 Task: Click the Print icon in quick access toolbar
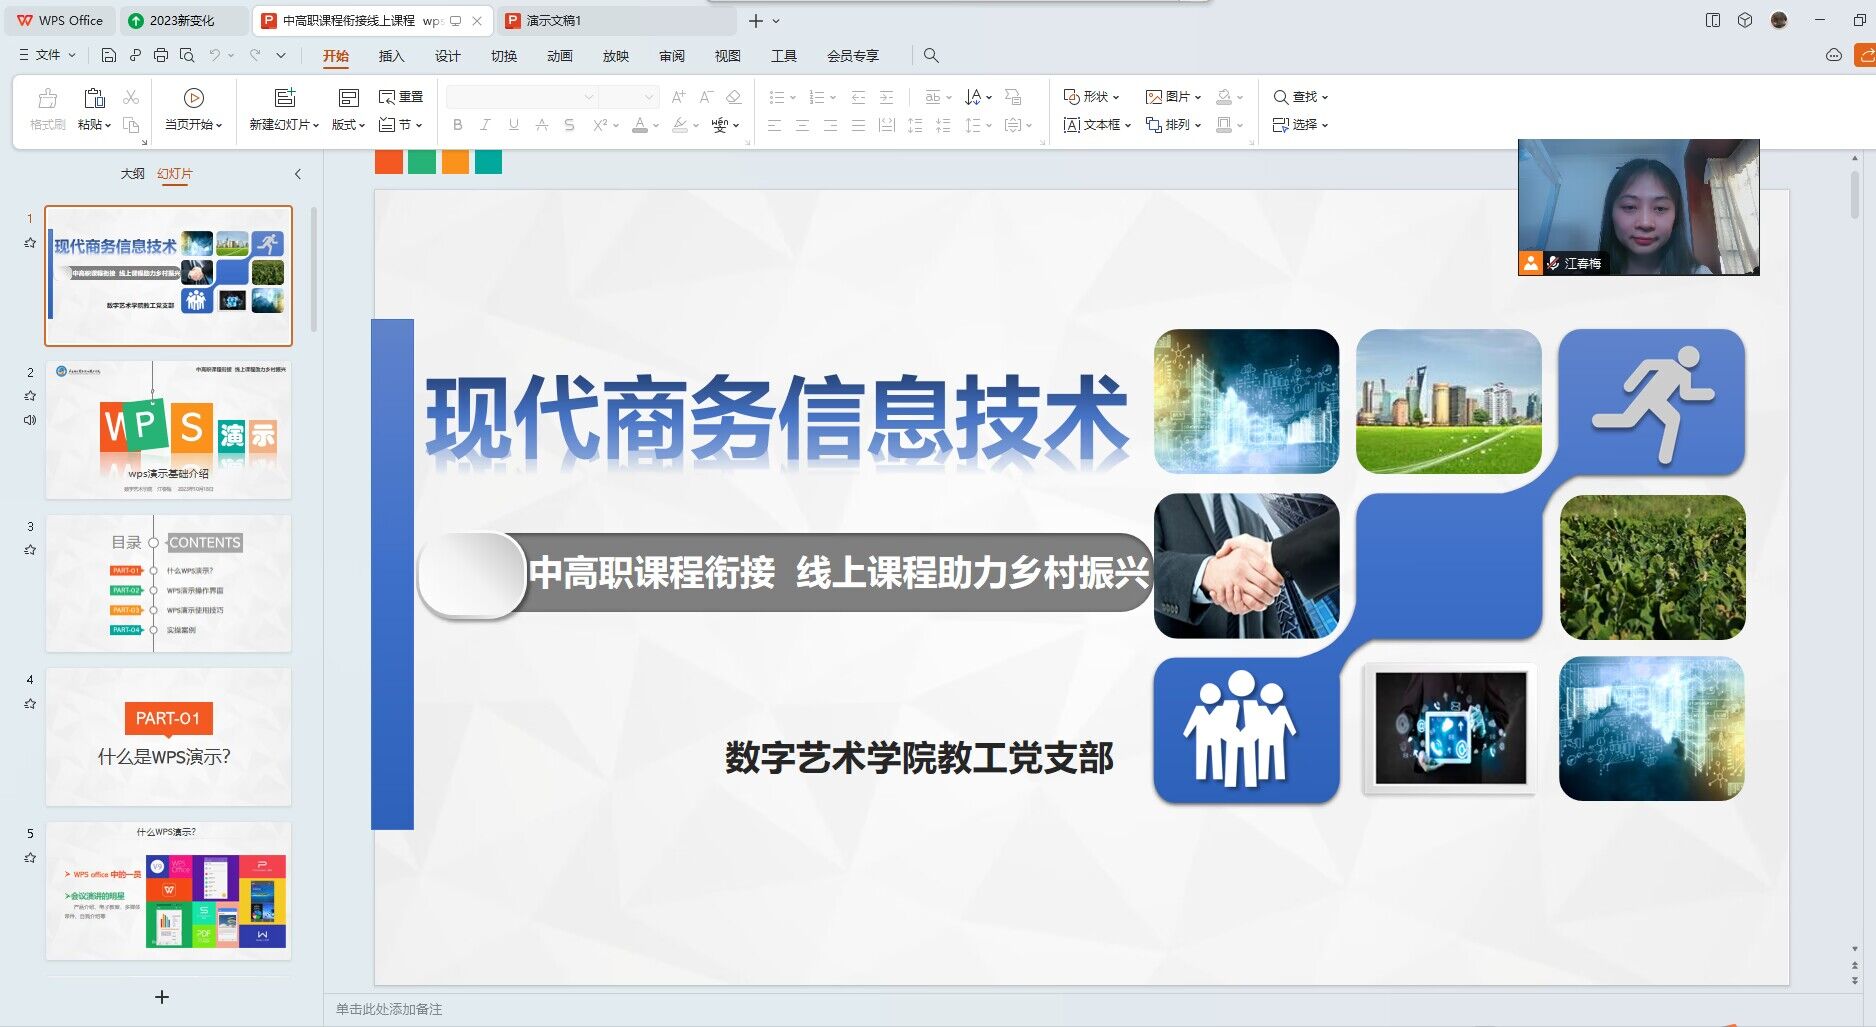coord(161,55)
